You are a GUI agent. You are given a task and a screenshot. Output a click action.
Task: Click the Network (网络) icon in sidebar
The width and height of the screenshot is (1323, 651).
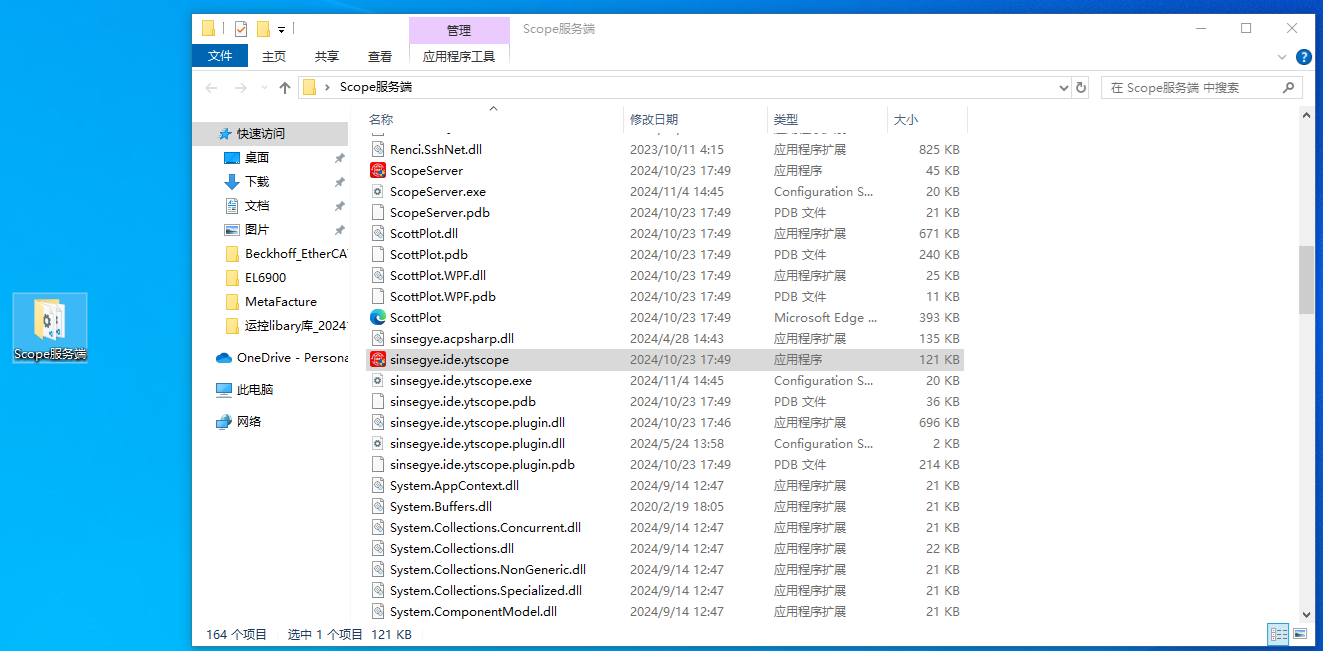(224, 422)
